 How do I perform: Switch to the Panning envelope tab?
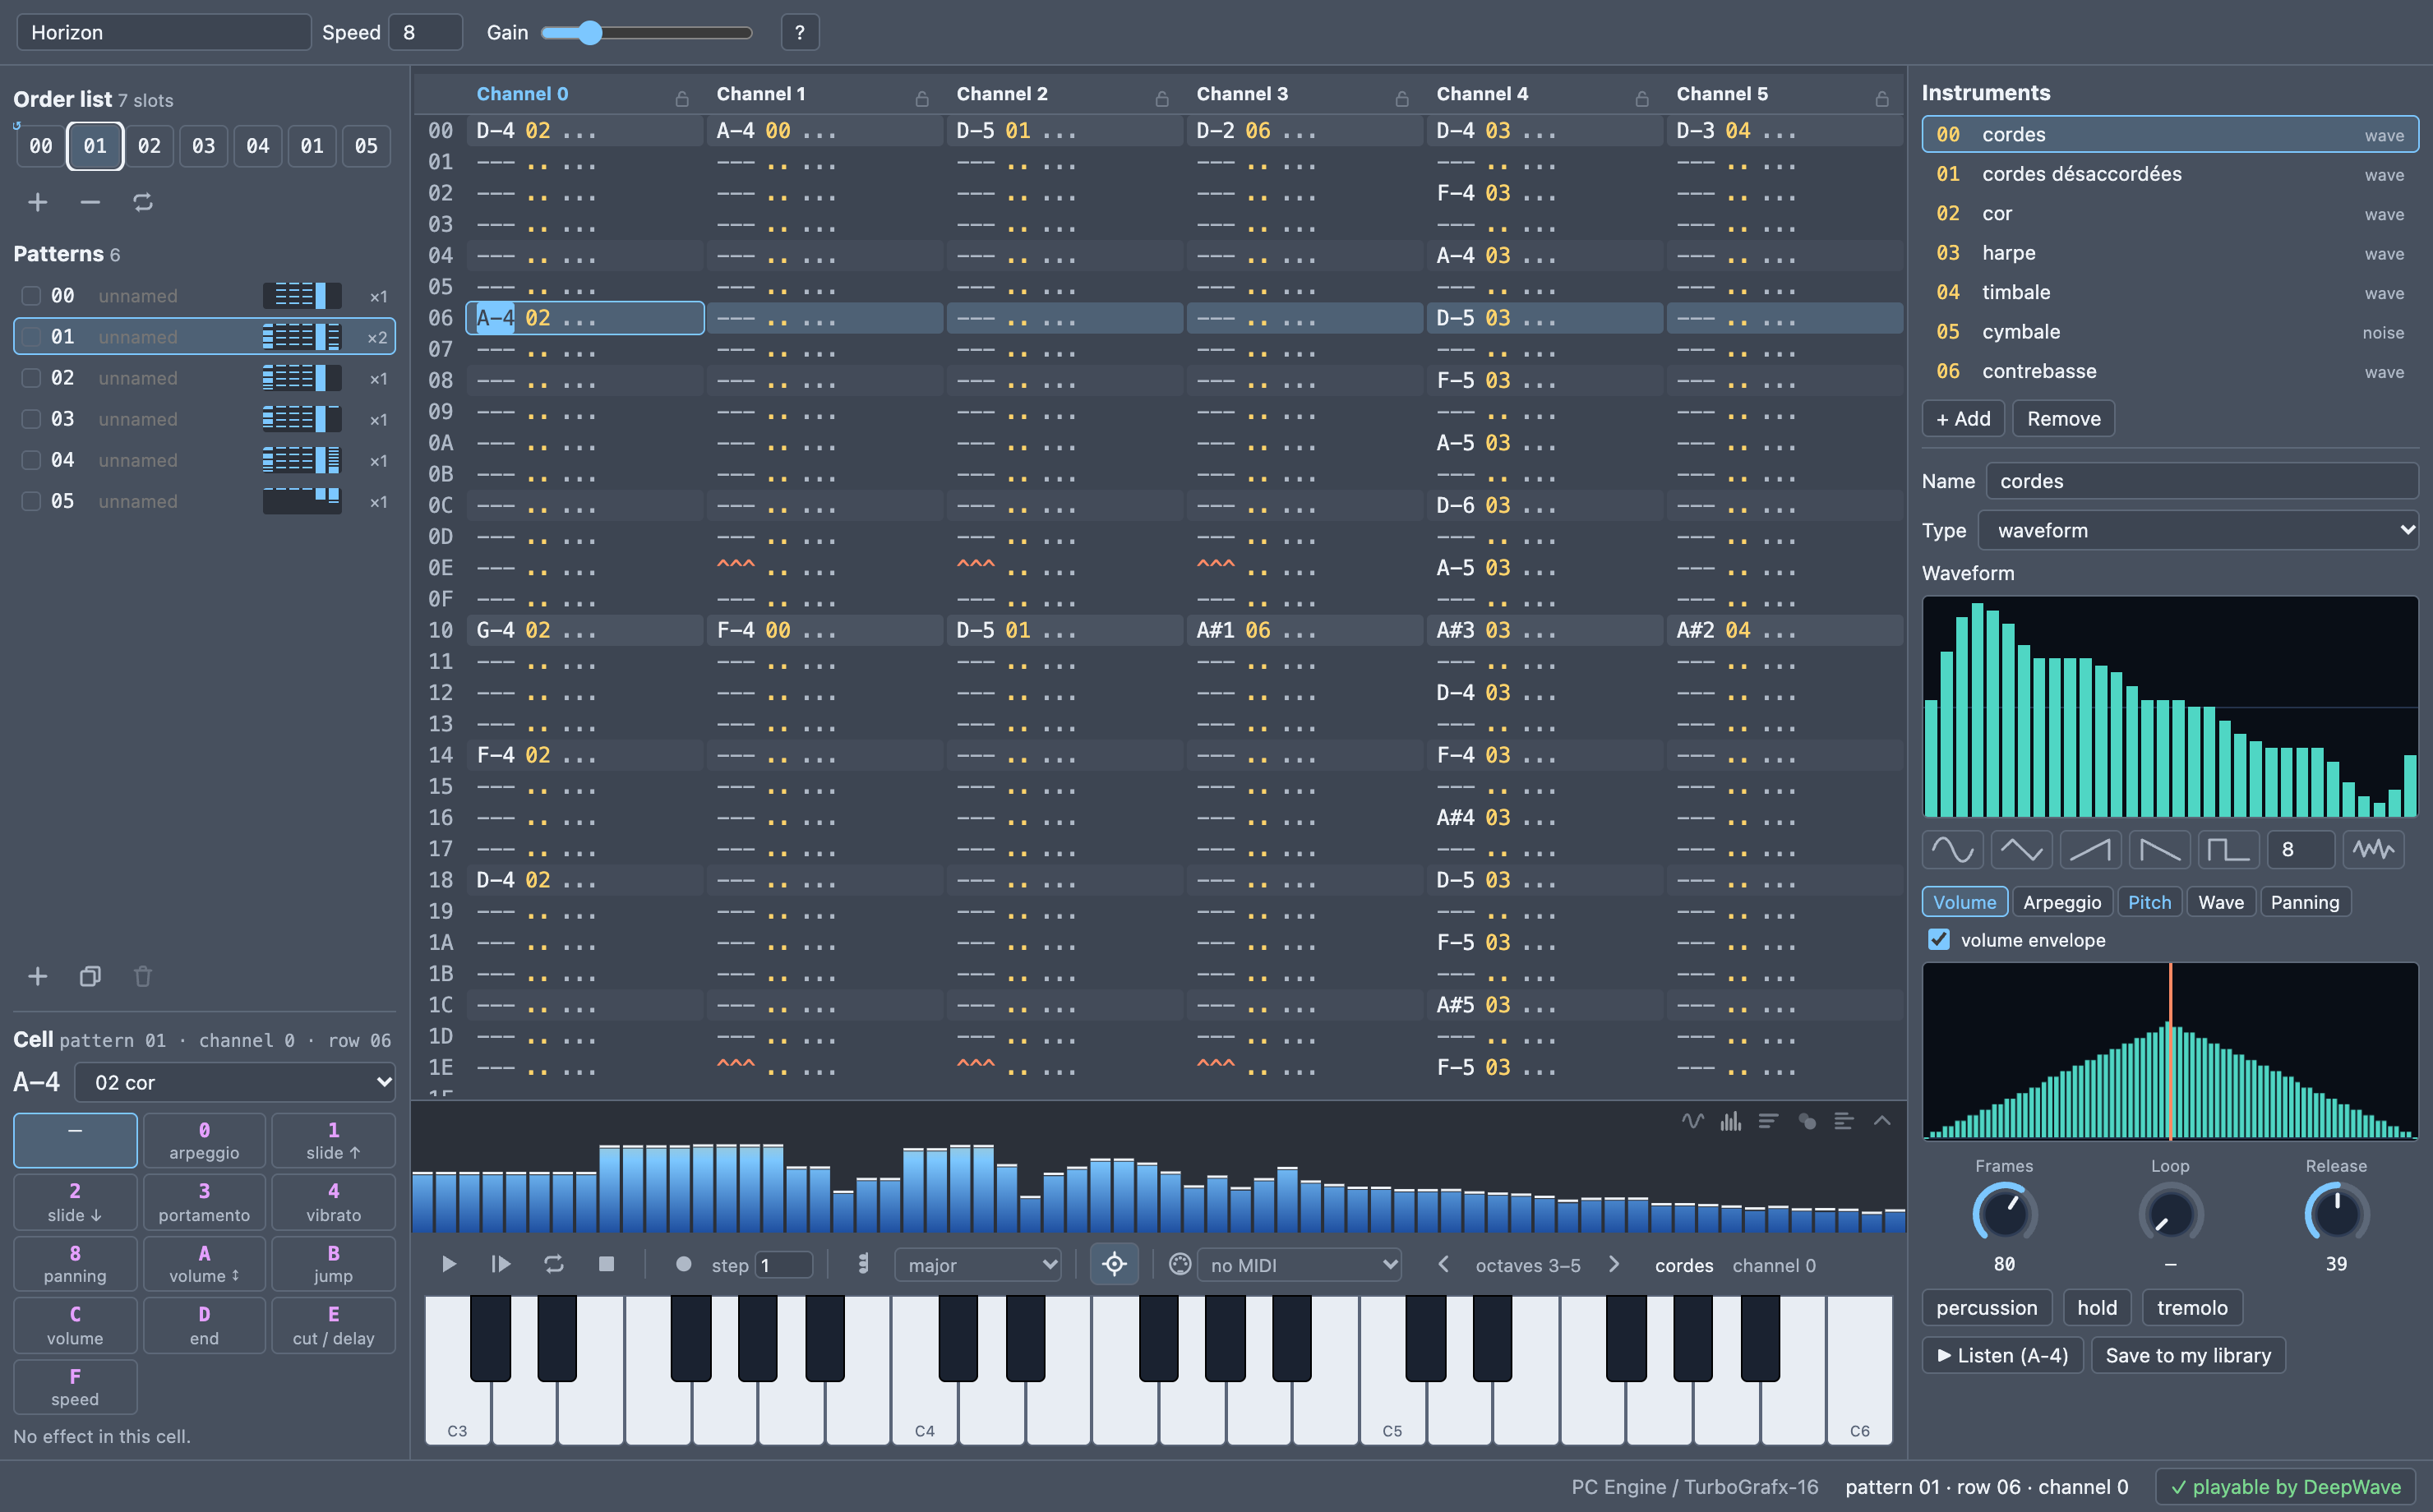click(2305, 902)
